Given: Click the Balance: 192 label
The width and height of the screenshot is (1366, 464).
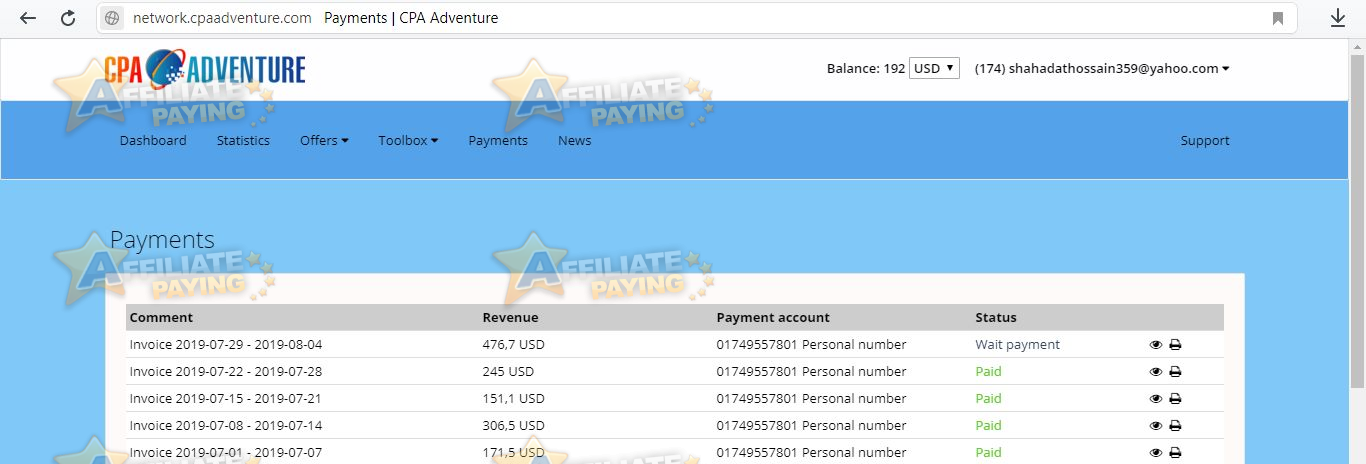Looking at the screenshot, I should tap(866, 69).
